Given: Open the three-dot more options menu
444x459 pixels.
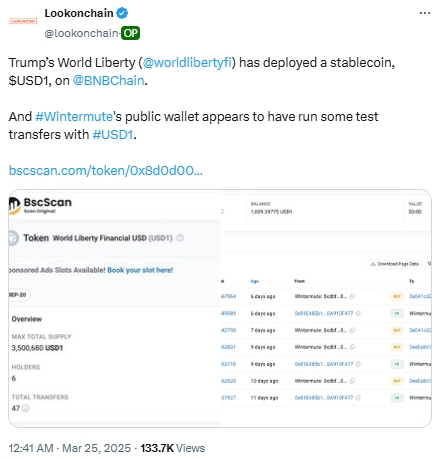Looking at the screenshot, I should click(425, 13).
